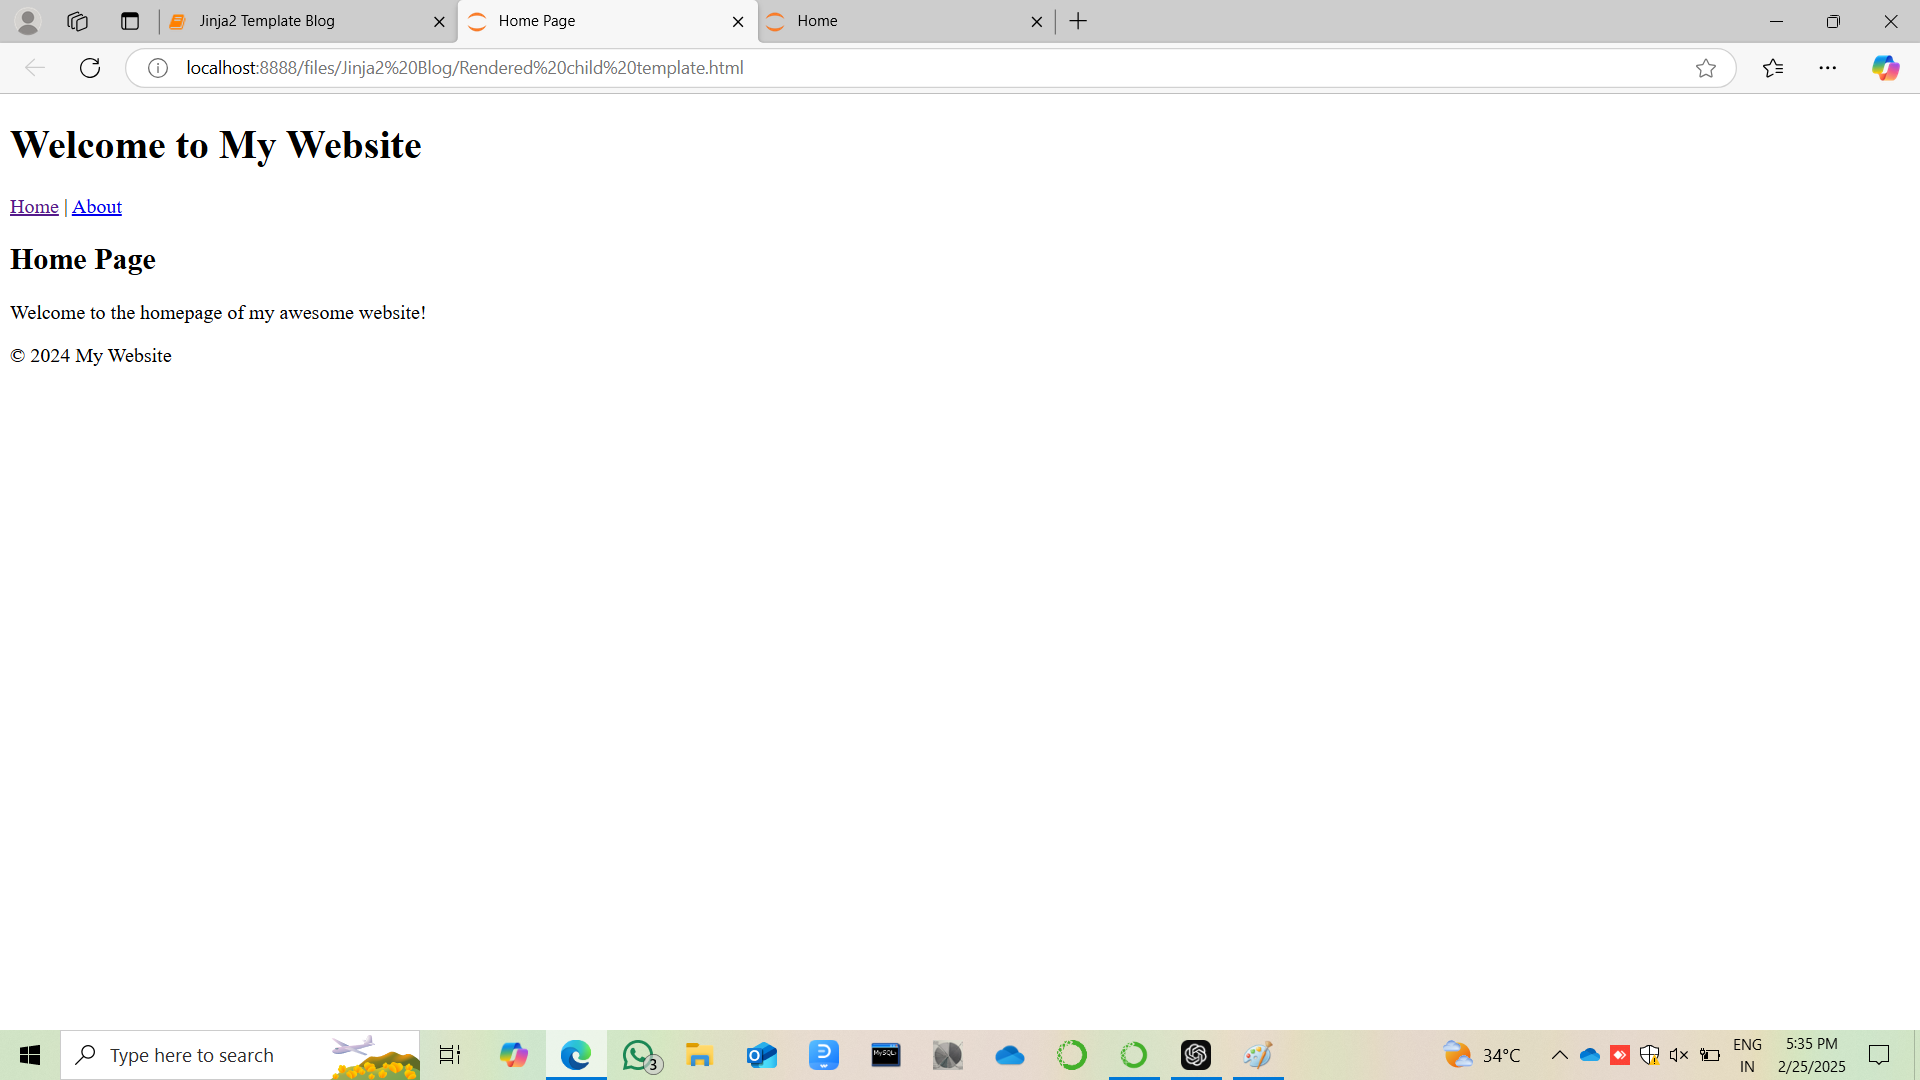Open the Favorites list icon

point(1772,68)
